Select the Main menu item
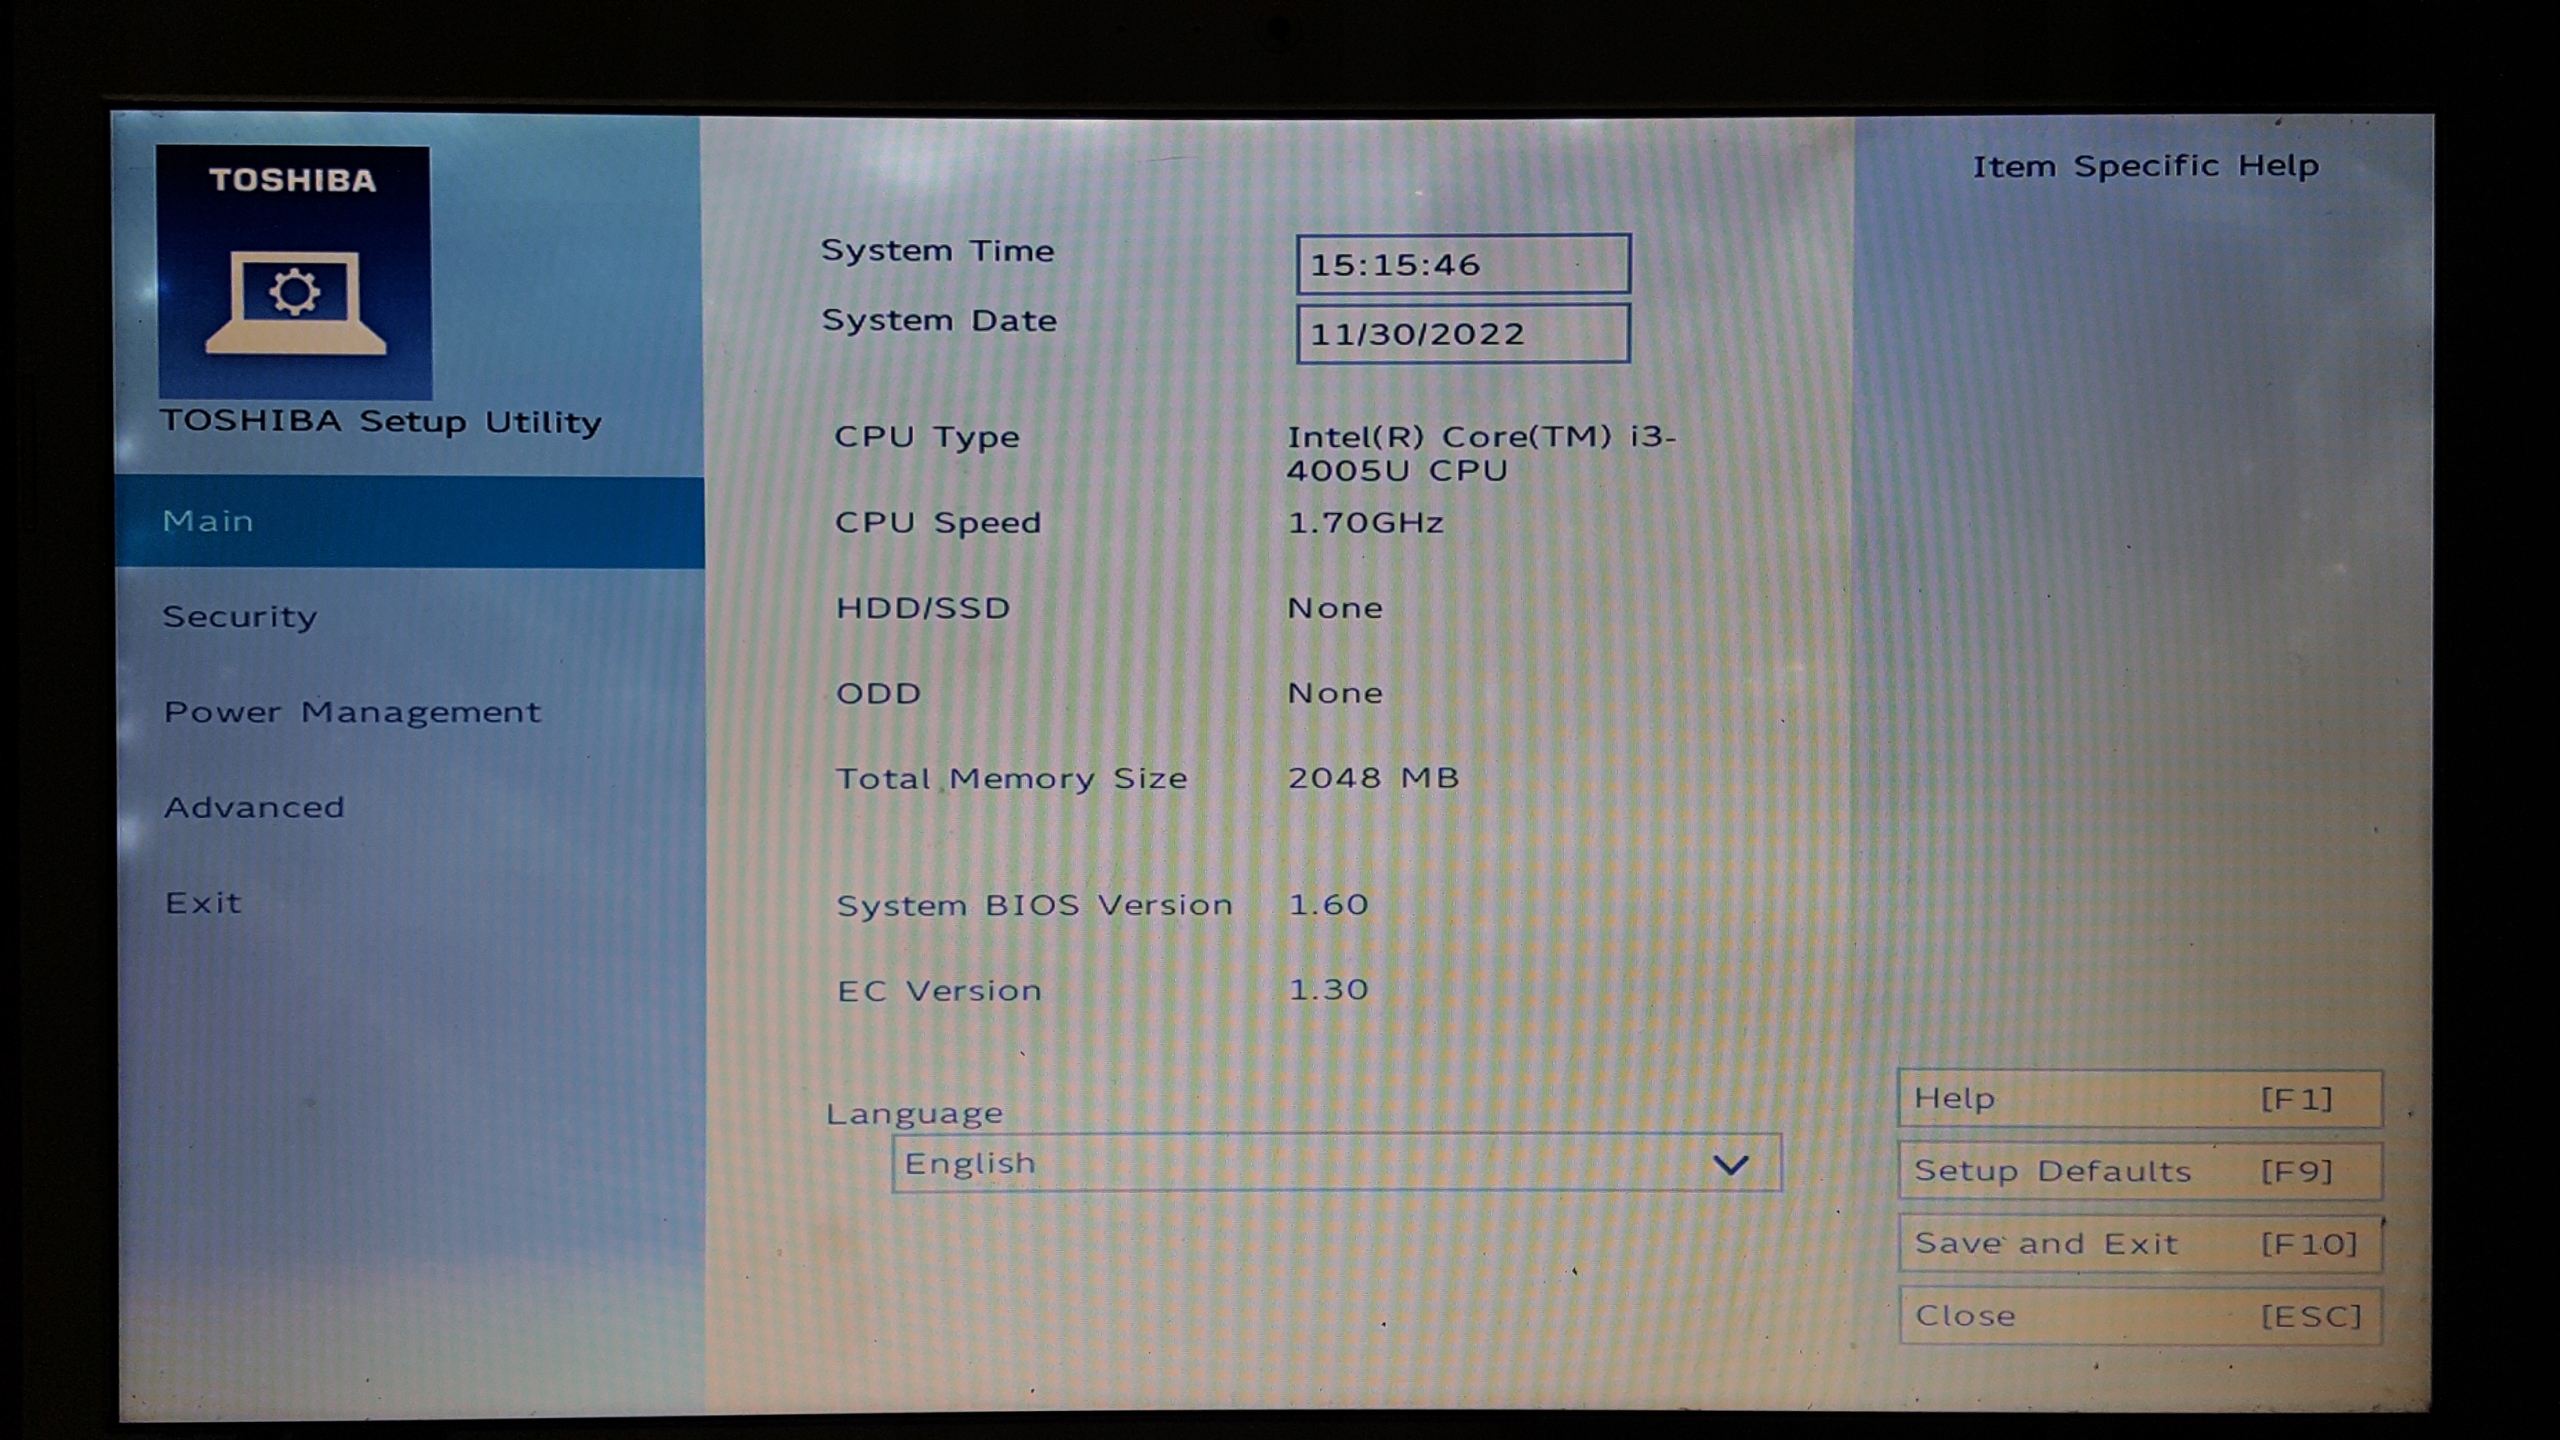This screenshot has width=2560, height=1440. [208, 521]
